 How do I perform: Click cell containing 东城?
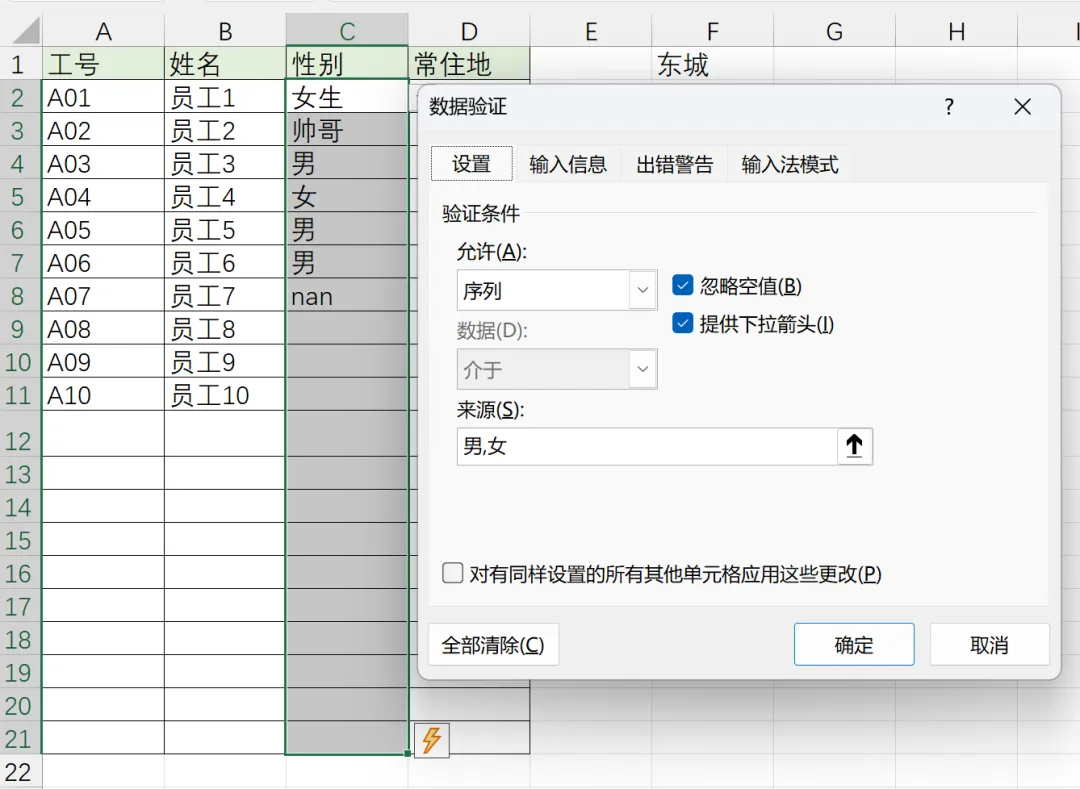click(713, 64)
